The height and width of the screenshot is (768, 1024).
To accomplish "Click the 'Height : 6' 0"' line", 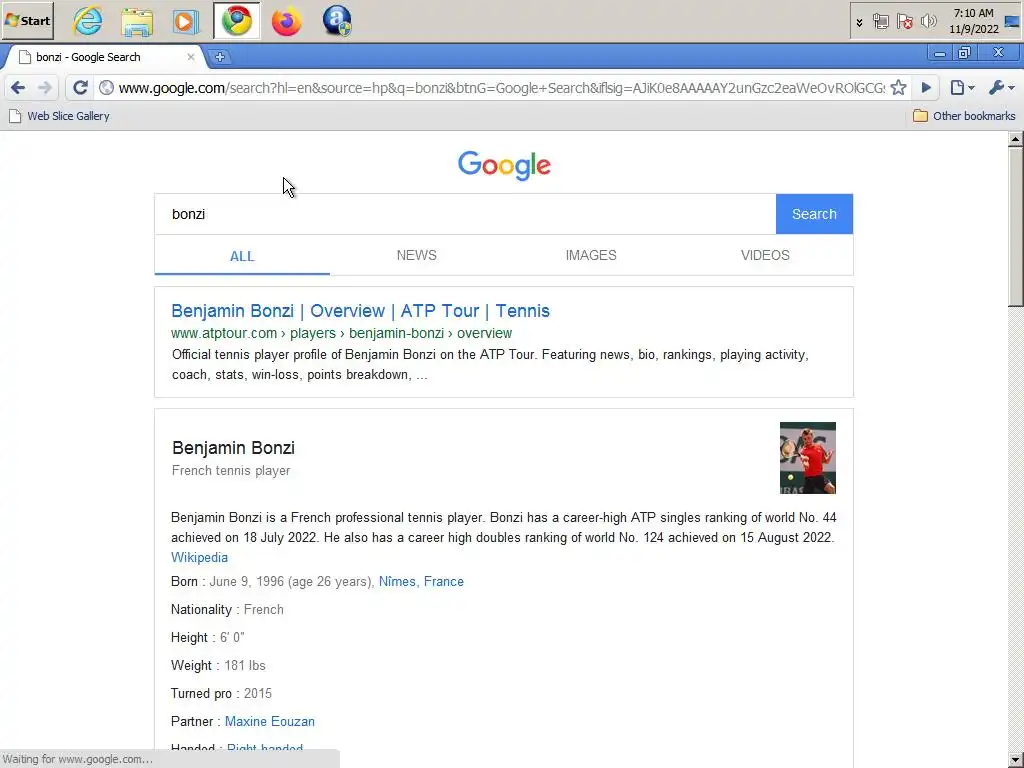I will pos(208,637).
